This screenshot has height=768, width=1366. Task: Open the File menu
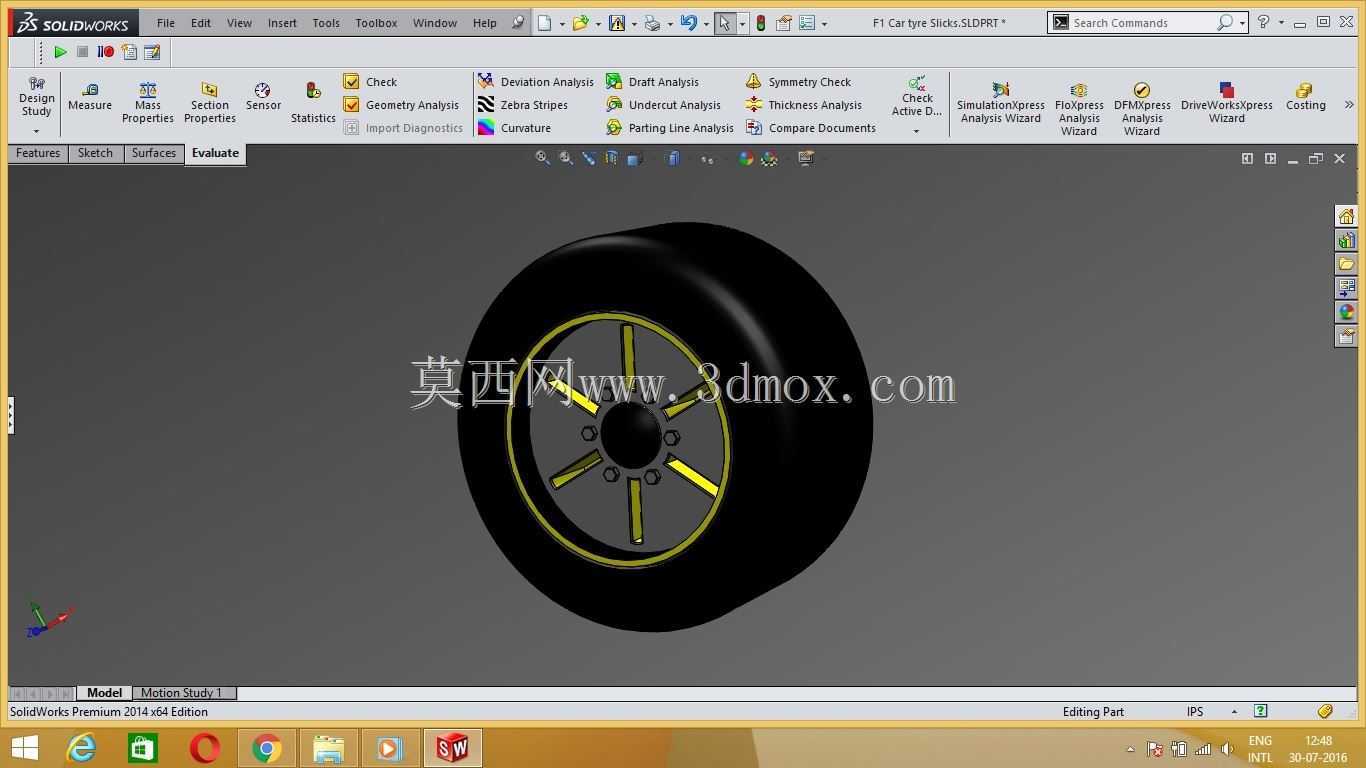coord(166,23)
